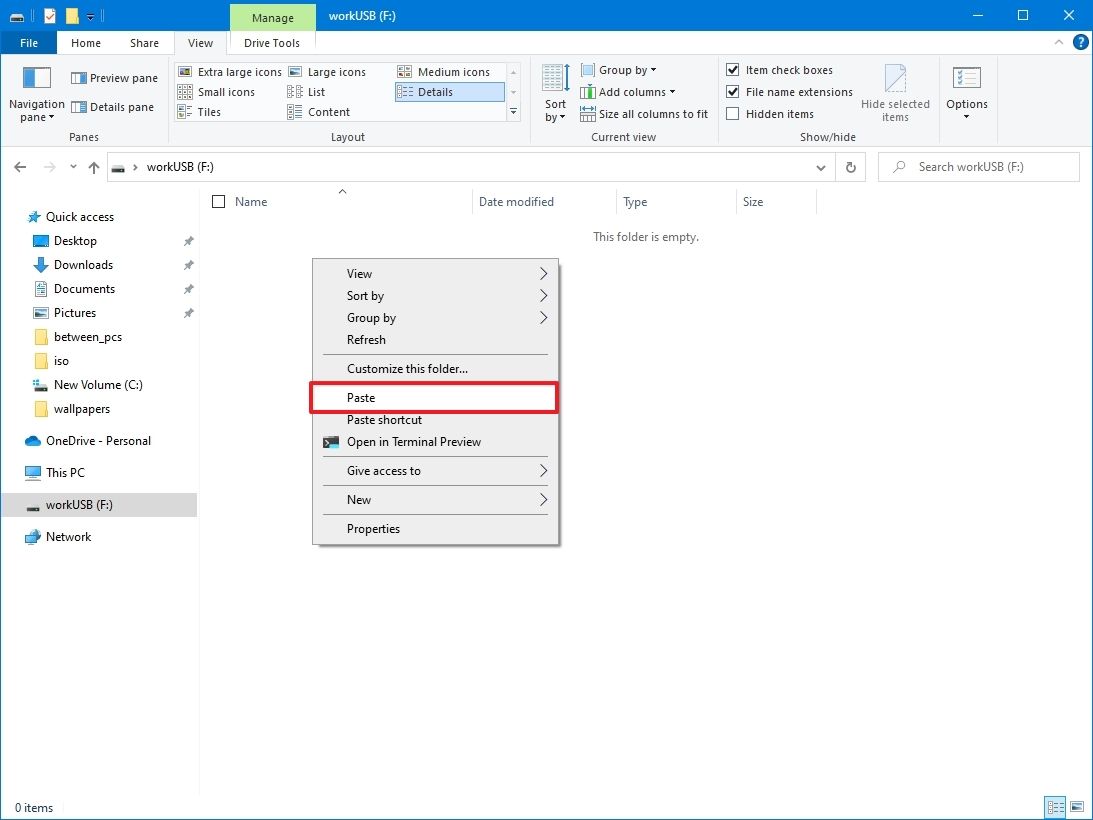The width and height of the screenshot is (1093, 820).
Task: Switch to the Home ribbon tab
Action: click(x=85, y=43)
